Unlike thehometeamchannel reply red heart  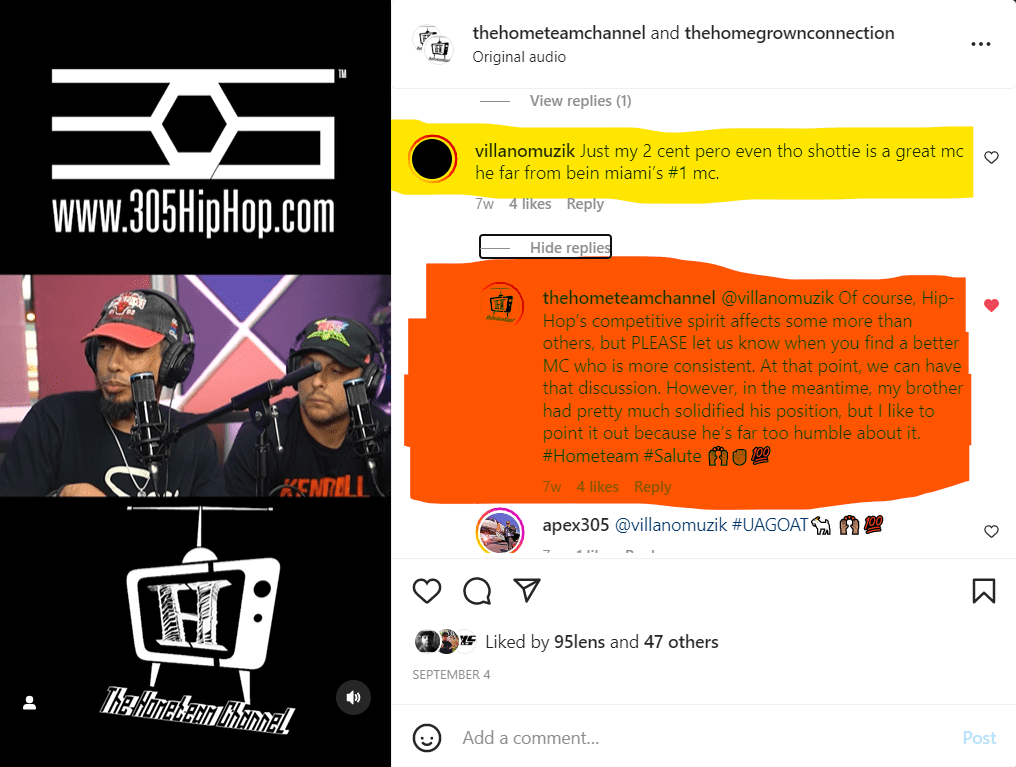991,305
